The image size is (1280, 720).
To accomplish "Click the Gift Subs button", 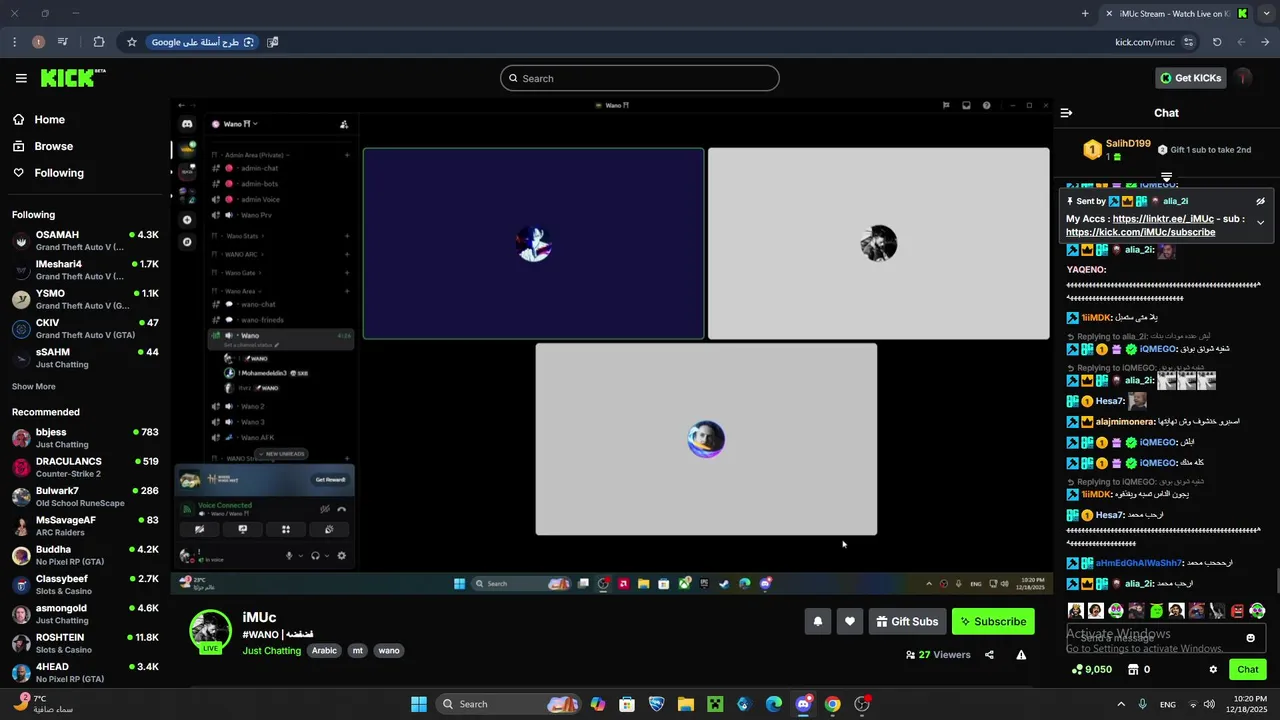I will click(x=907, y=621).
